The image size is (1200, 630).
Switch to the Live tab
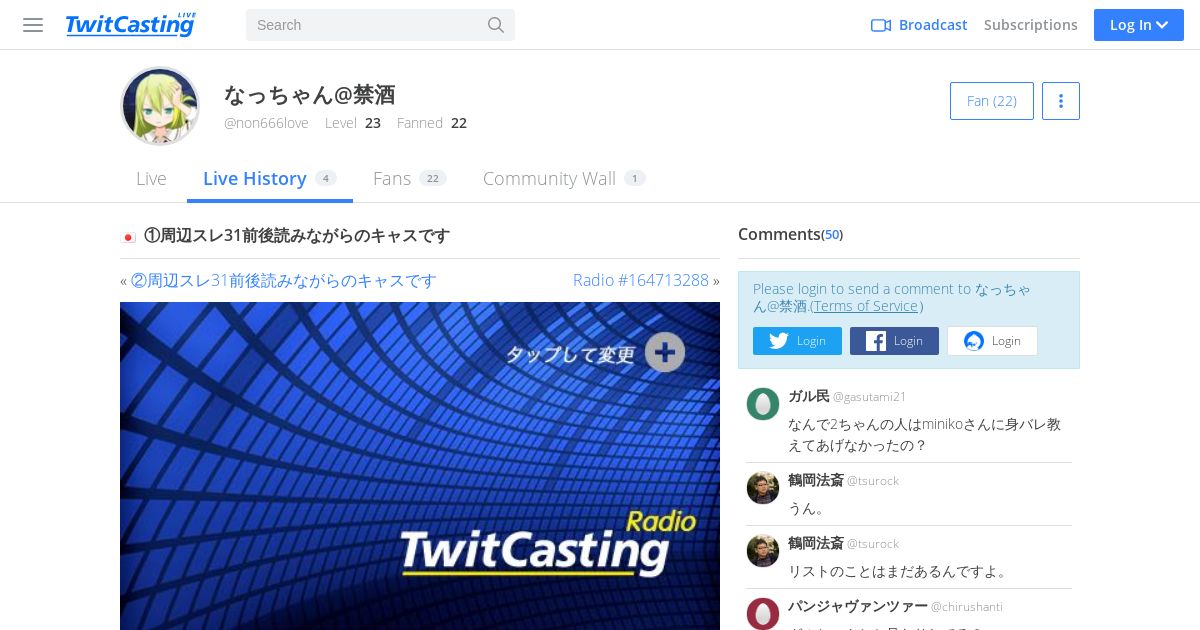[151, 178]
